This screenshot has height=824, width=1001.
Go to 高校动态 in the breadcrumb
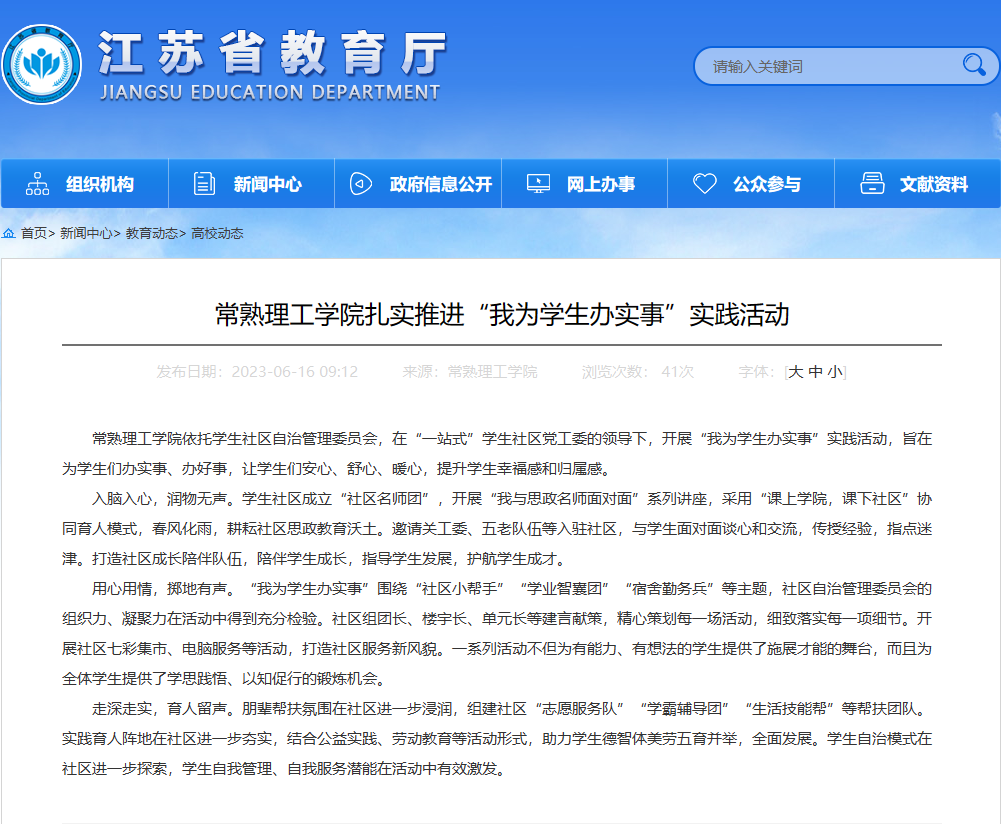coord(218,234)
